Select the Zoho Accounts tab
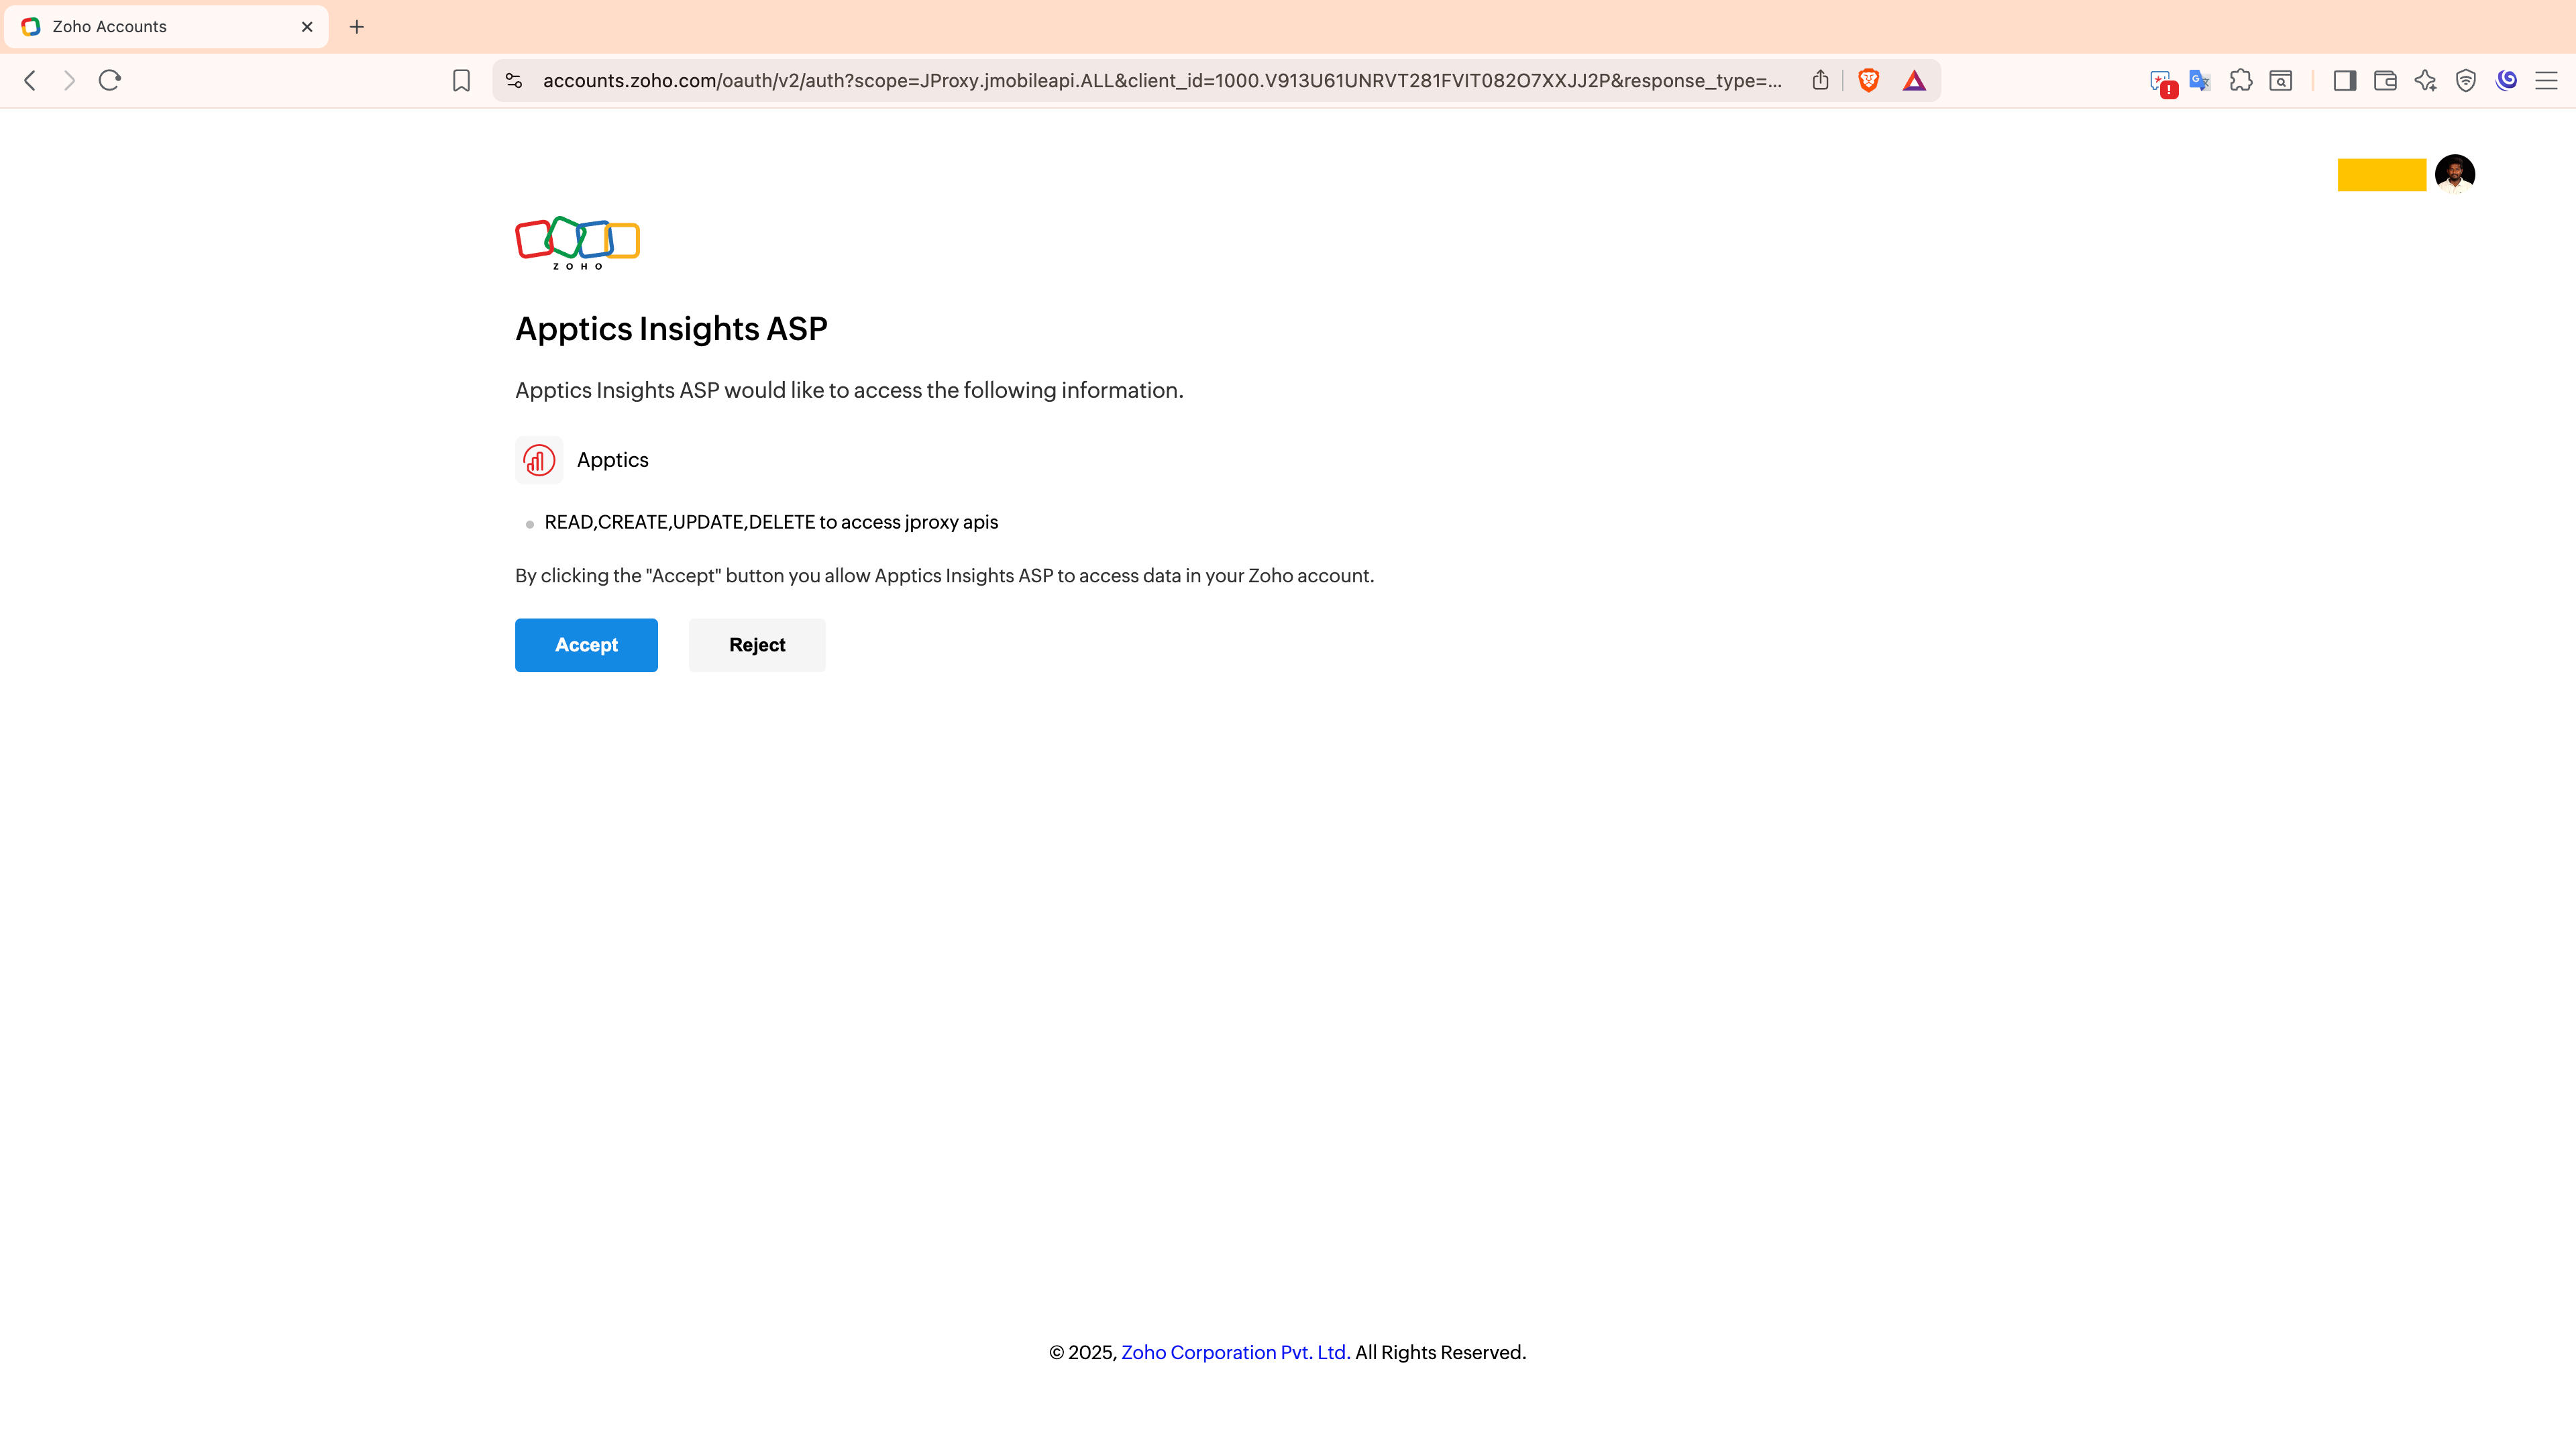Image resolution: width=2576 pixels, height=1449 pixels. click(166, 27)
